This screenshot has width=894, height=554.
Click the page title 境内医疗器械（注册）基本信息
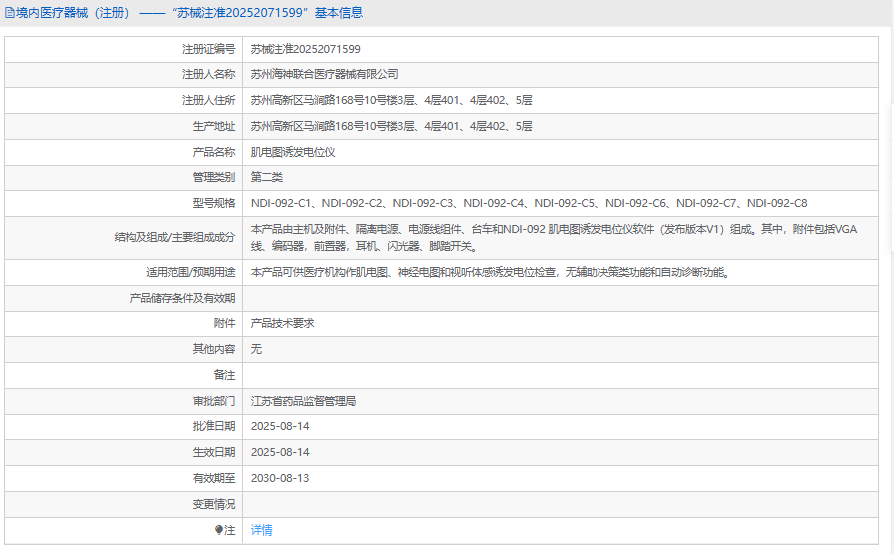[x=189, y=13]
